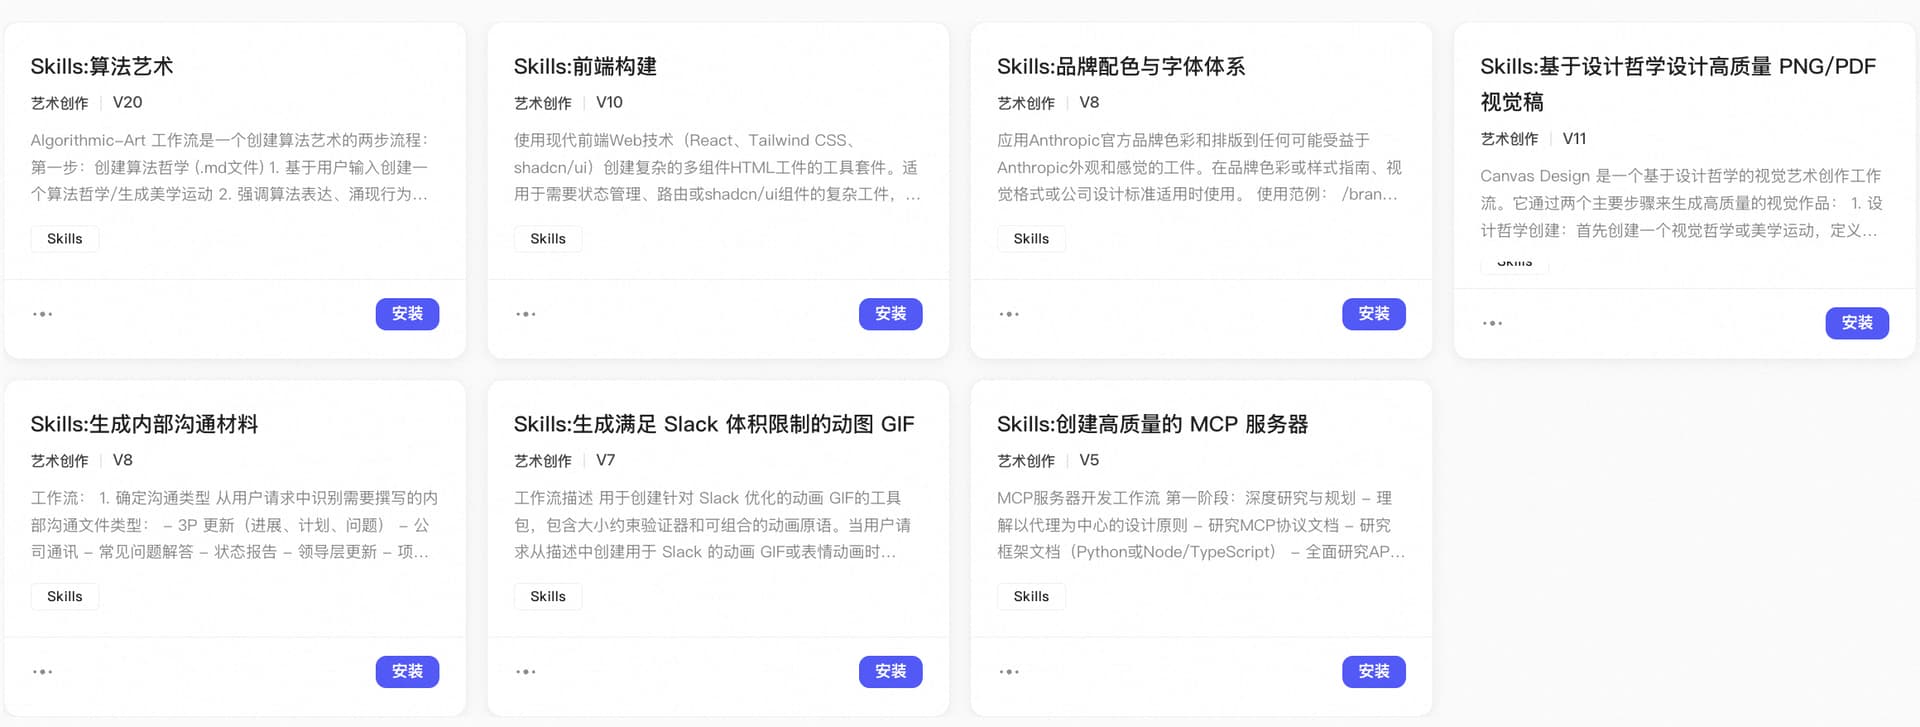Open more options on the Slack 动图 GIF card
1920x727 pixels.
[x=526, y=672]
